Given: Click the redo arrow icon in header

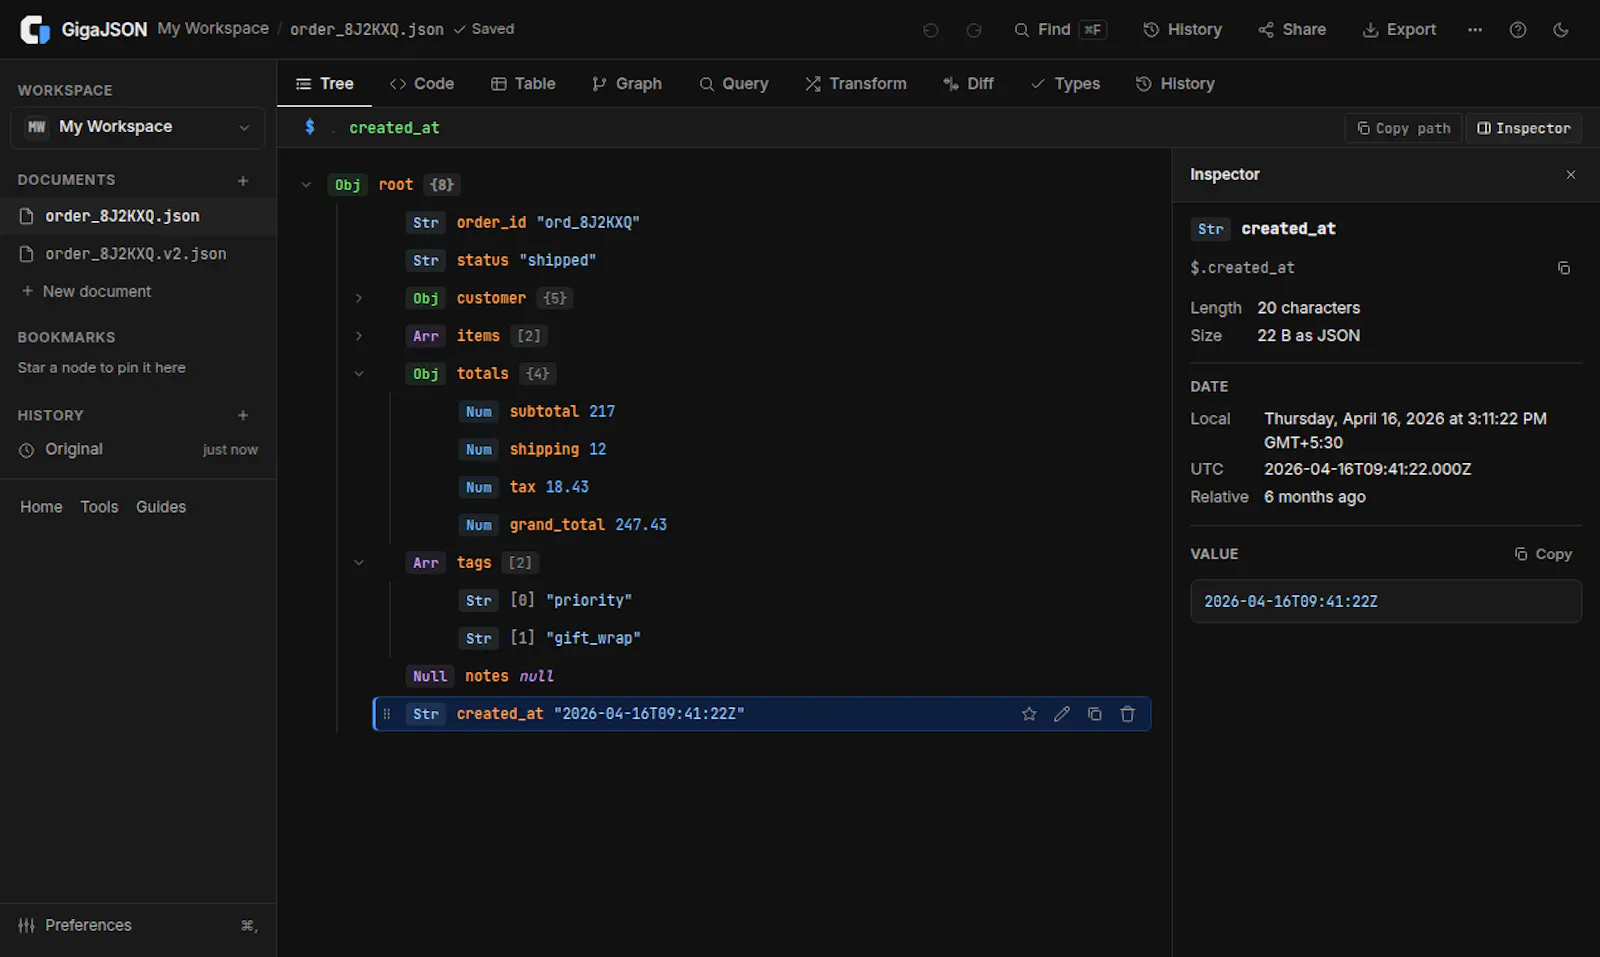Looking at the screenshot, I should (974, 30).
